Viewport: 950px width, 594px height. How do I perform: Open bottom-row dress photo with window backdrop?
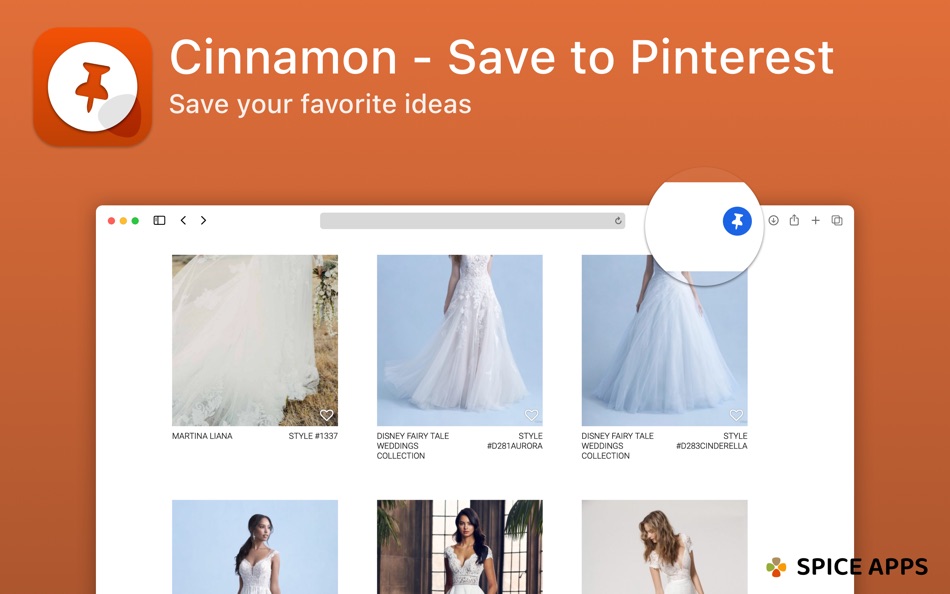pyautogui.click(x=460, y=547)
